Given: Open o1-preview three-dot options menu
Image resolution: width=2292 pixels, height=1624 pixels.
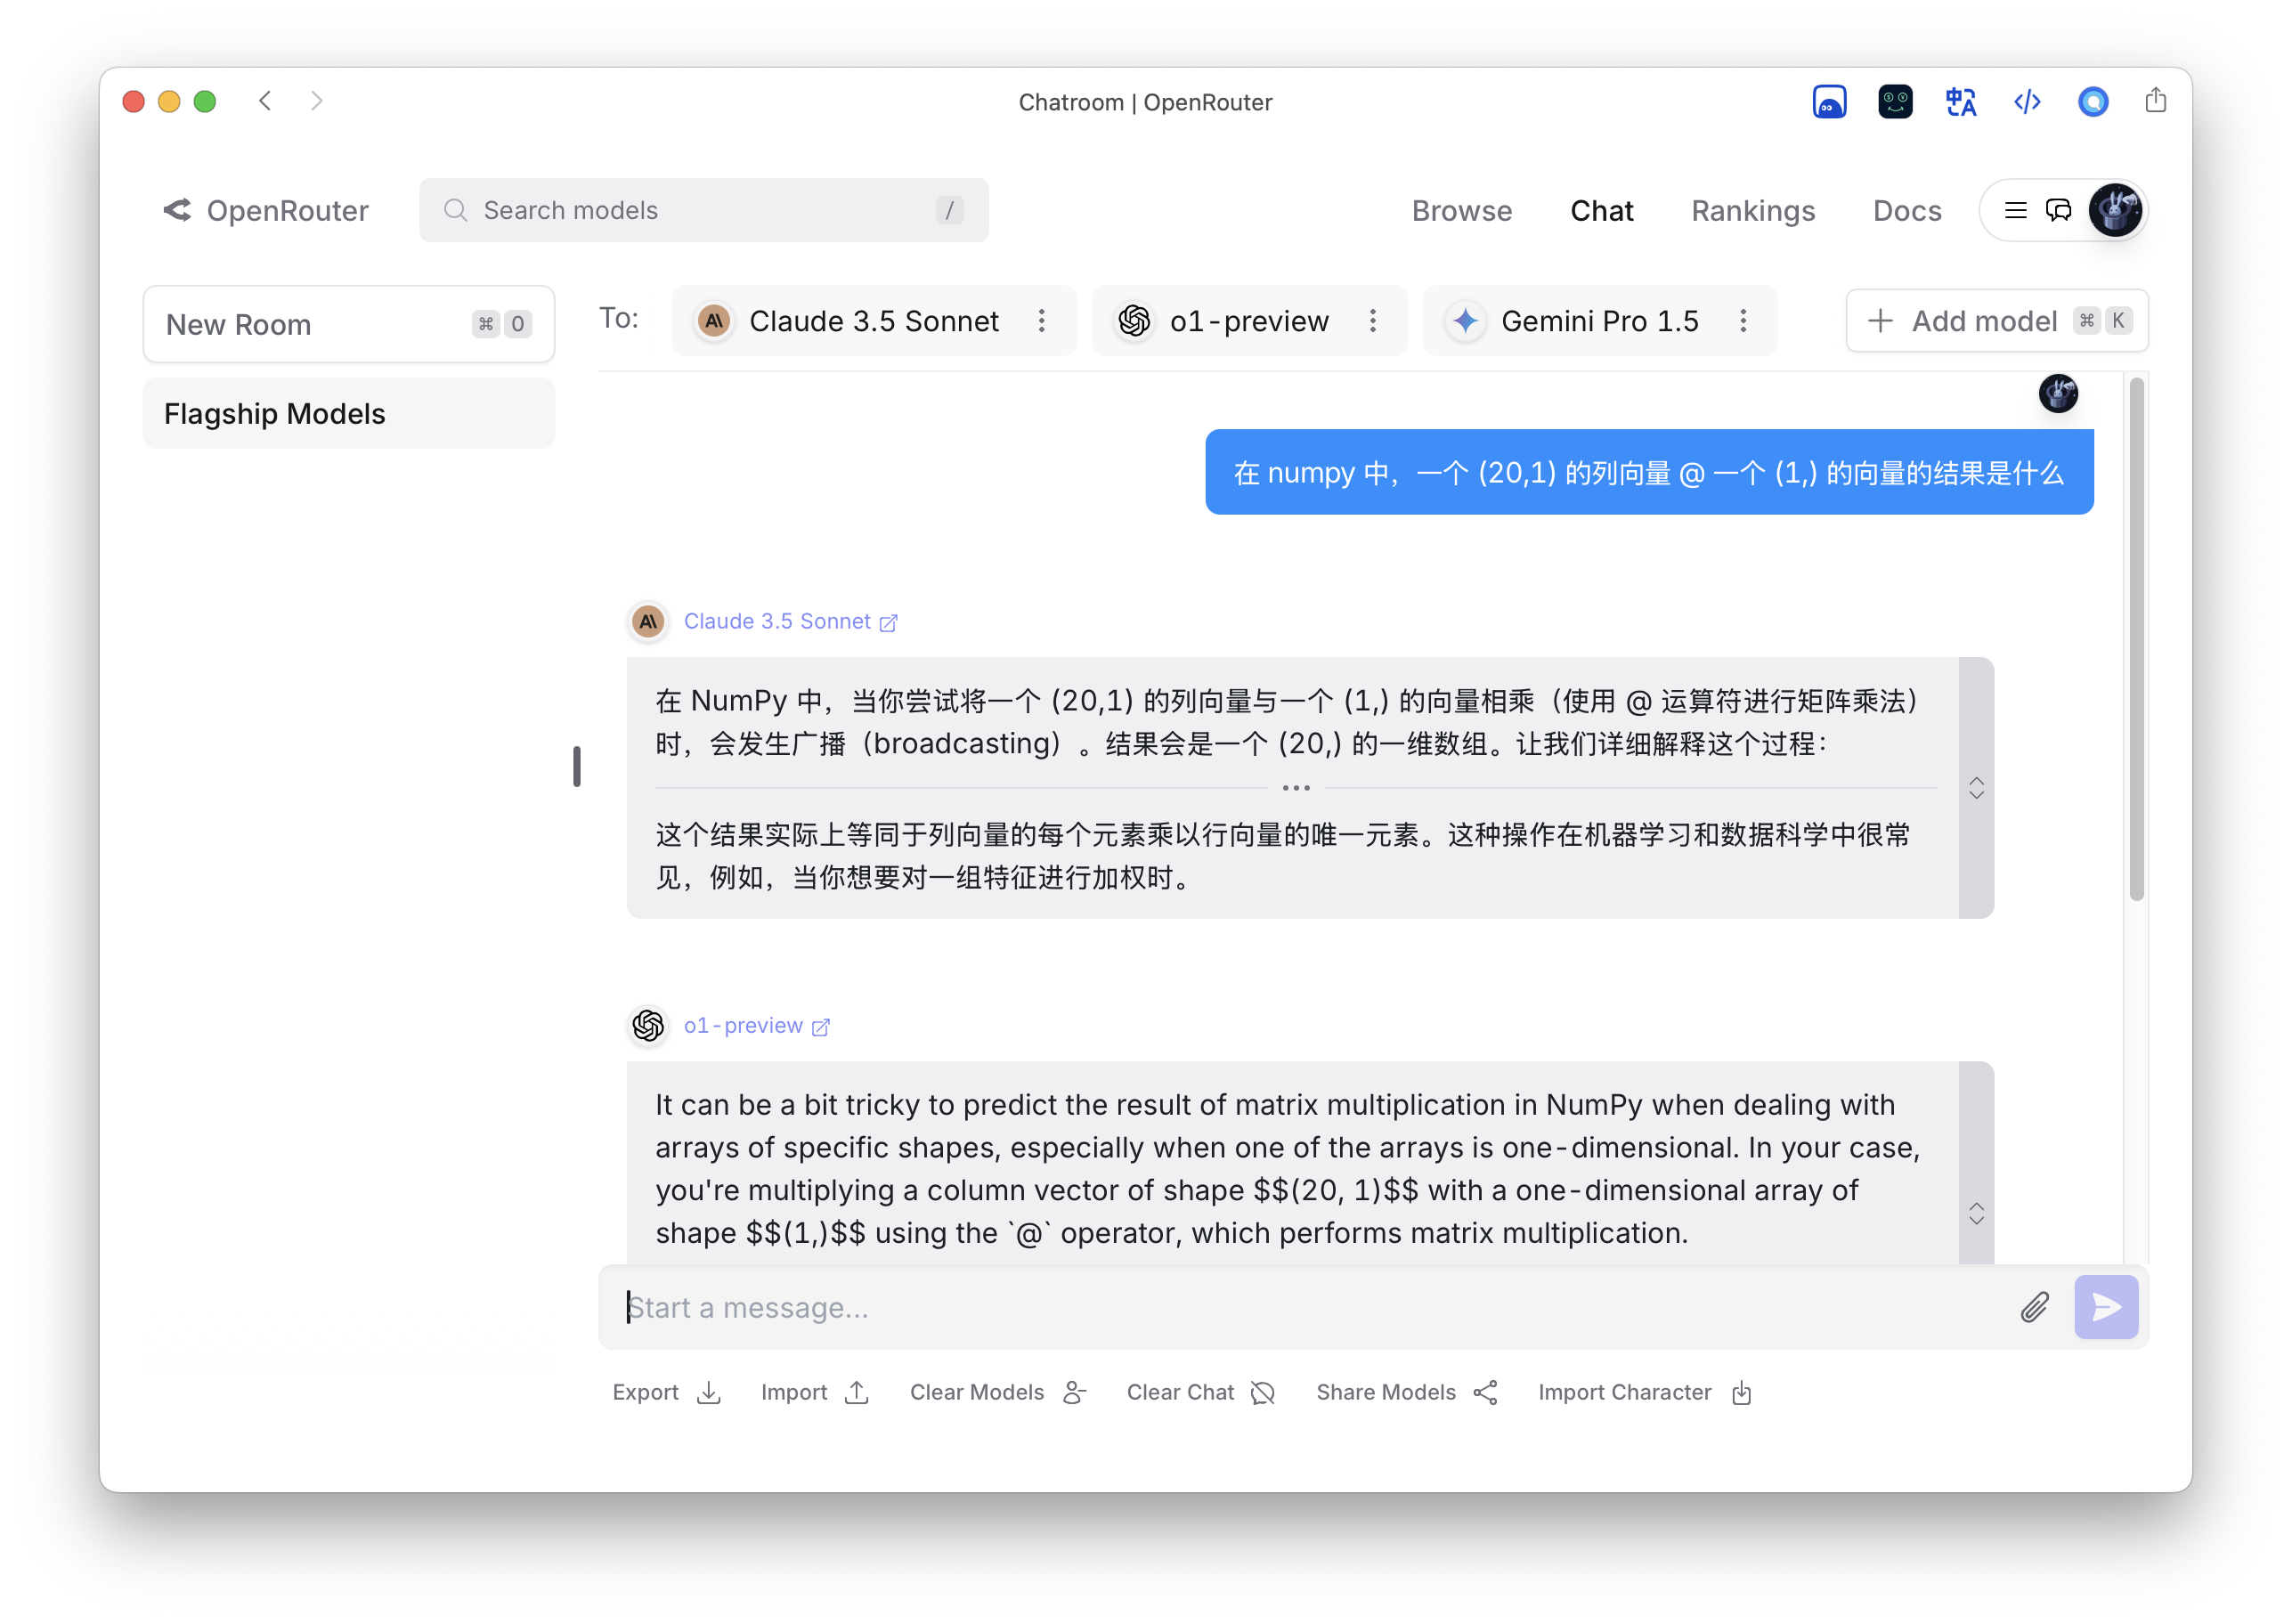Looking at the screenshot, I should point(1372,321).
